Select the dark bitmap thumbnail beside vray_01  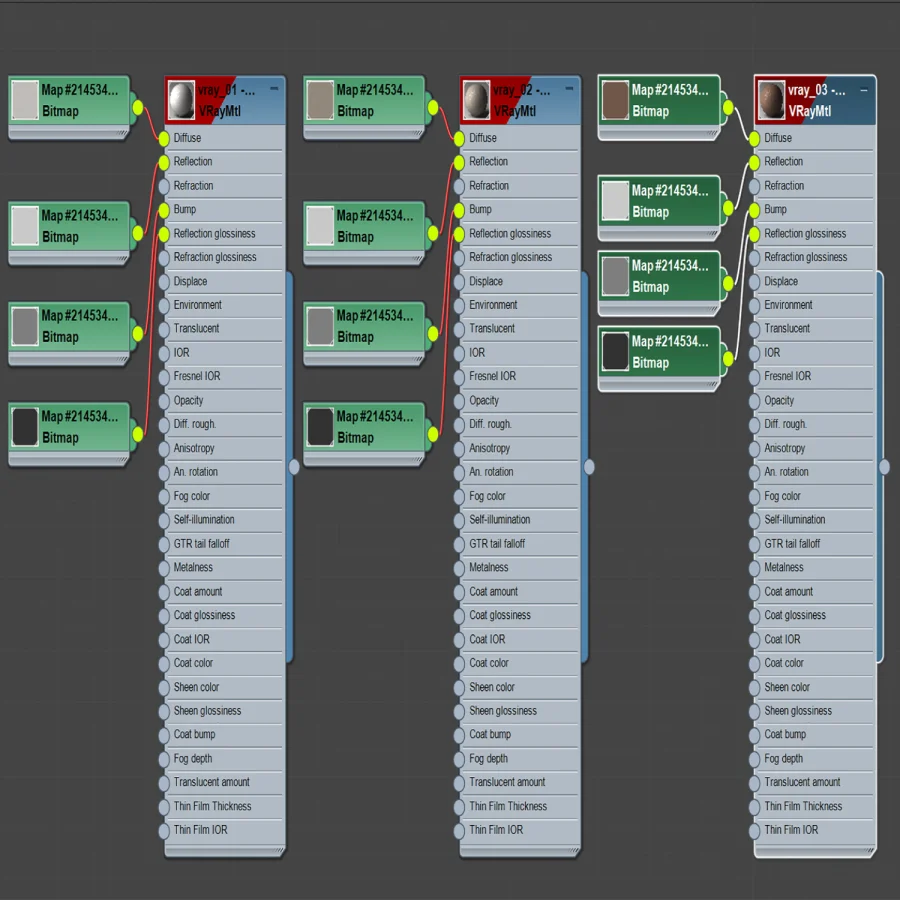tap(25, 427)
